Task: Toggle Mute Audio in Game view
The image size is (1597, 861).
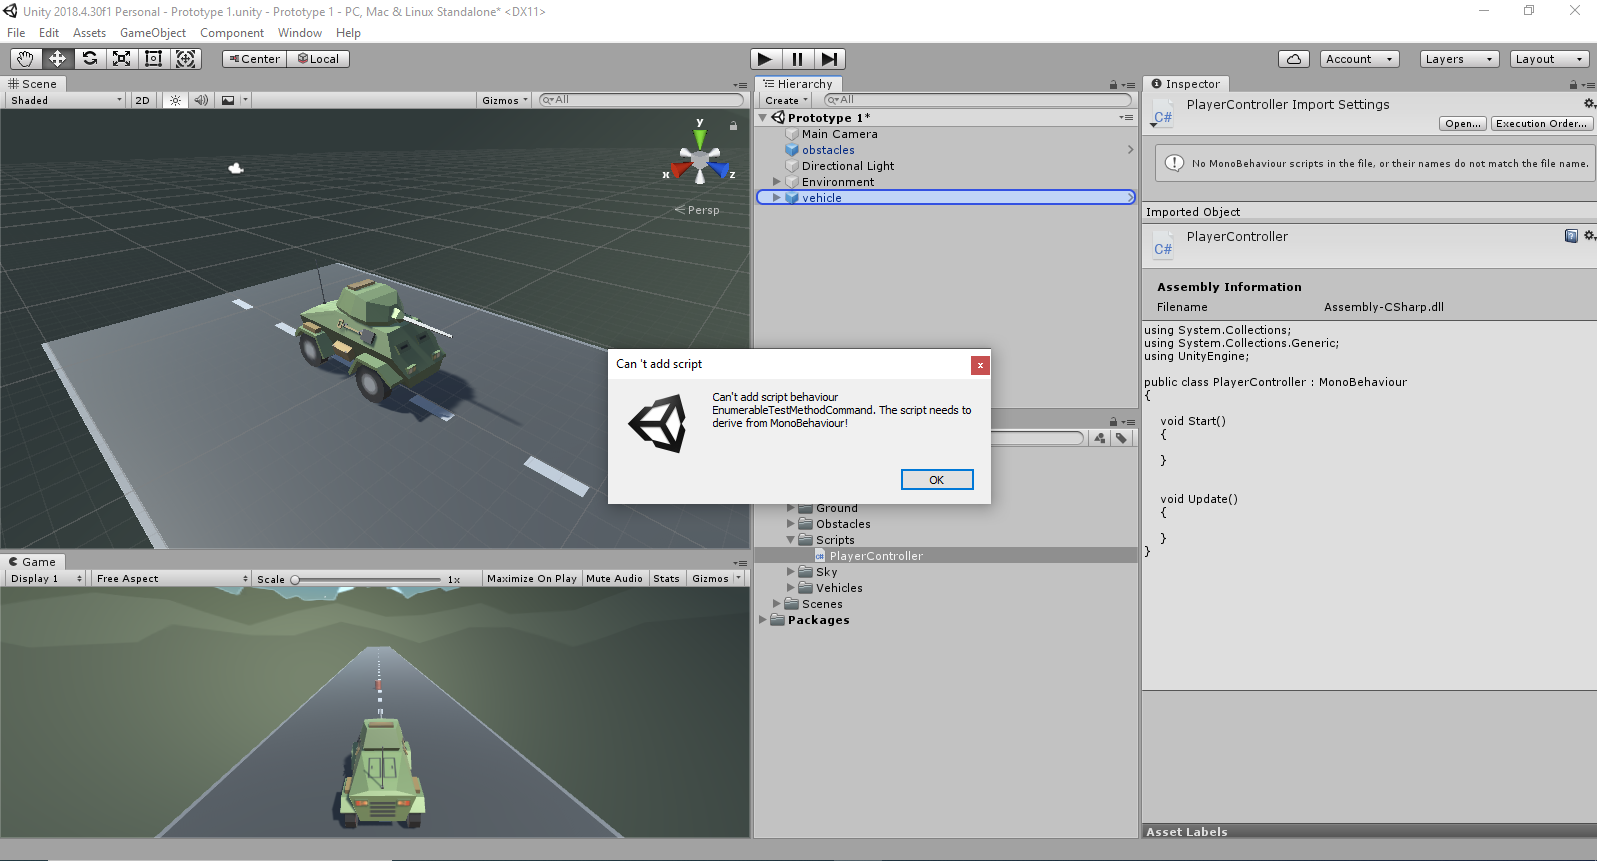Action: pyautogui.click(x=614, y=578)
